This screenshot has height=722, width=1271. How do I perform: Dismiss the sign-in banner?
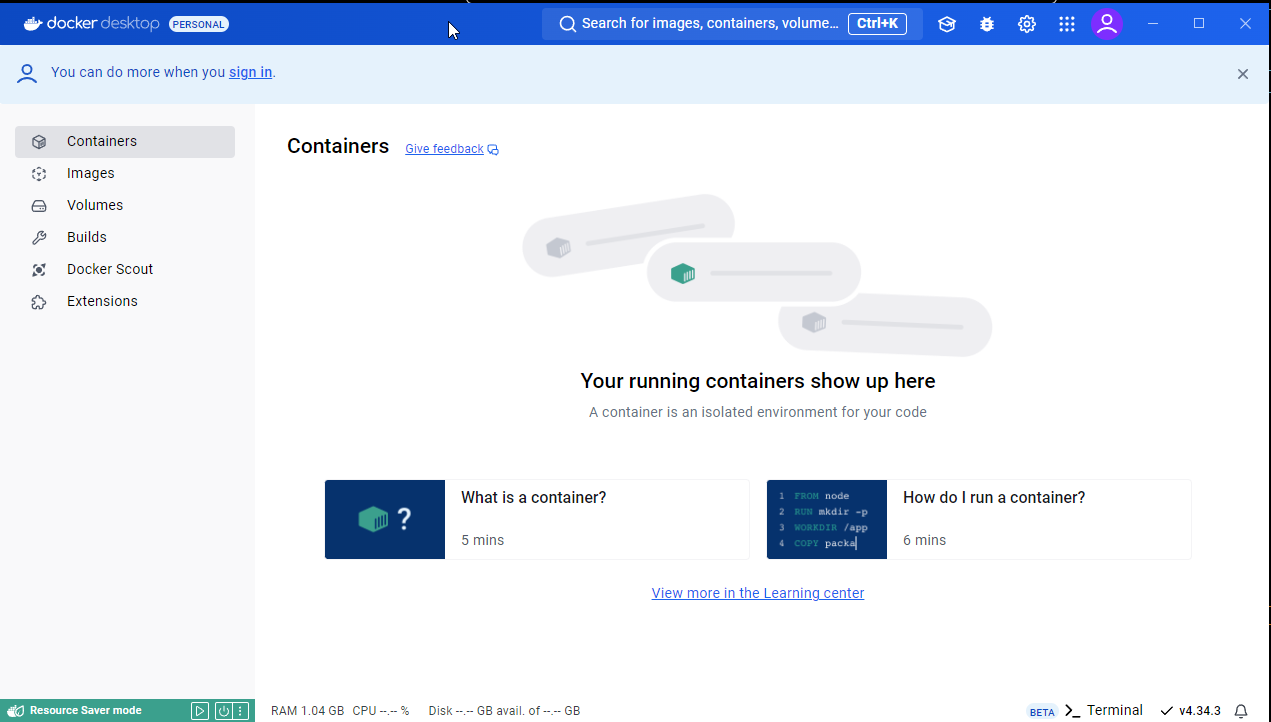1243,74
